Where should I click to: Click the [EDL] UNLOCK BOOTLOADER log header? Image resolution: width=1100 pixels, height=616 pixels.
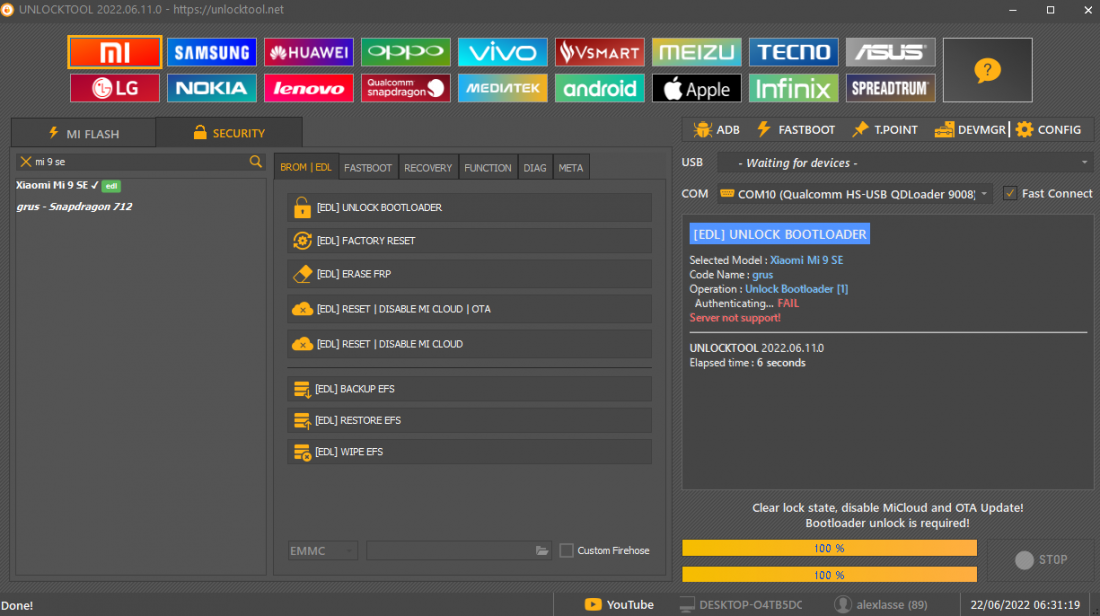coord(779,234)
